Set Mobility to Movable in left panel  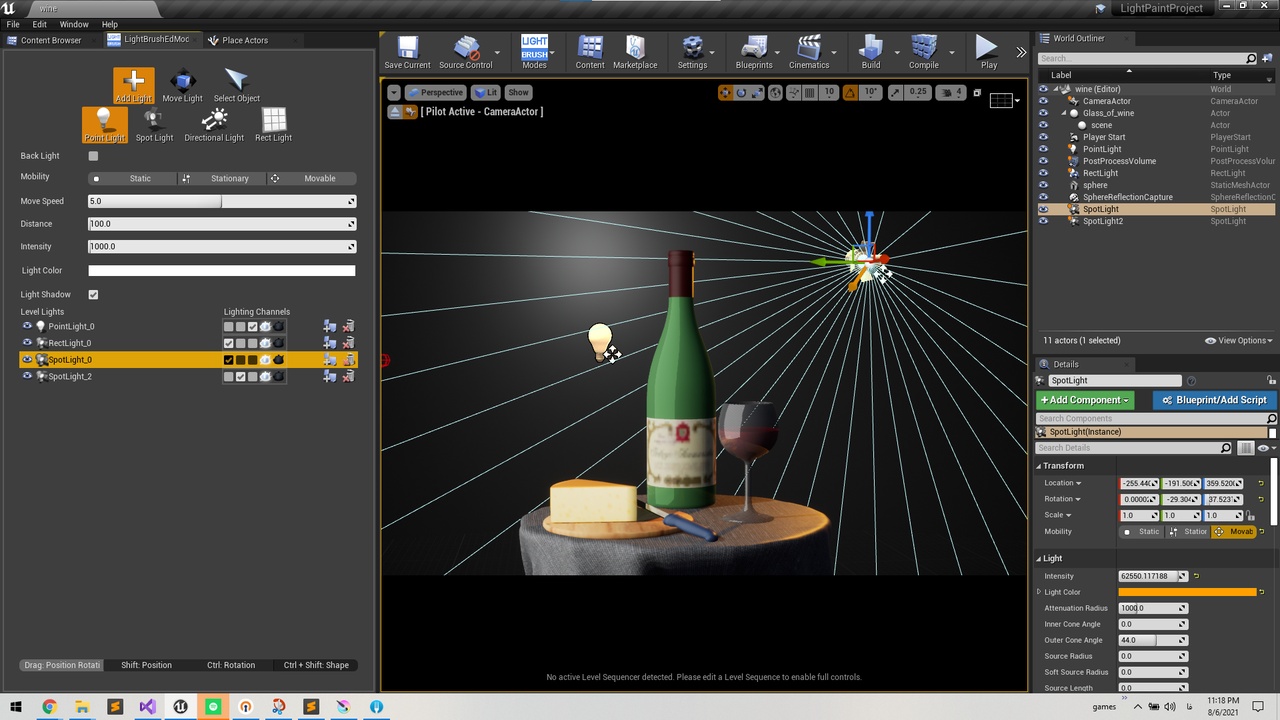311,179
